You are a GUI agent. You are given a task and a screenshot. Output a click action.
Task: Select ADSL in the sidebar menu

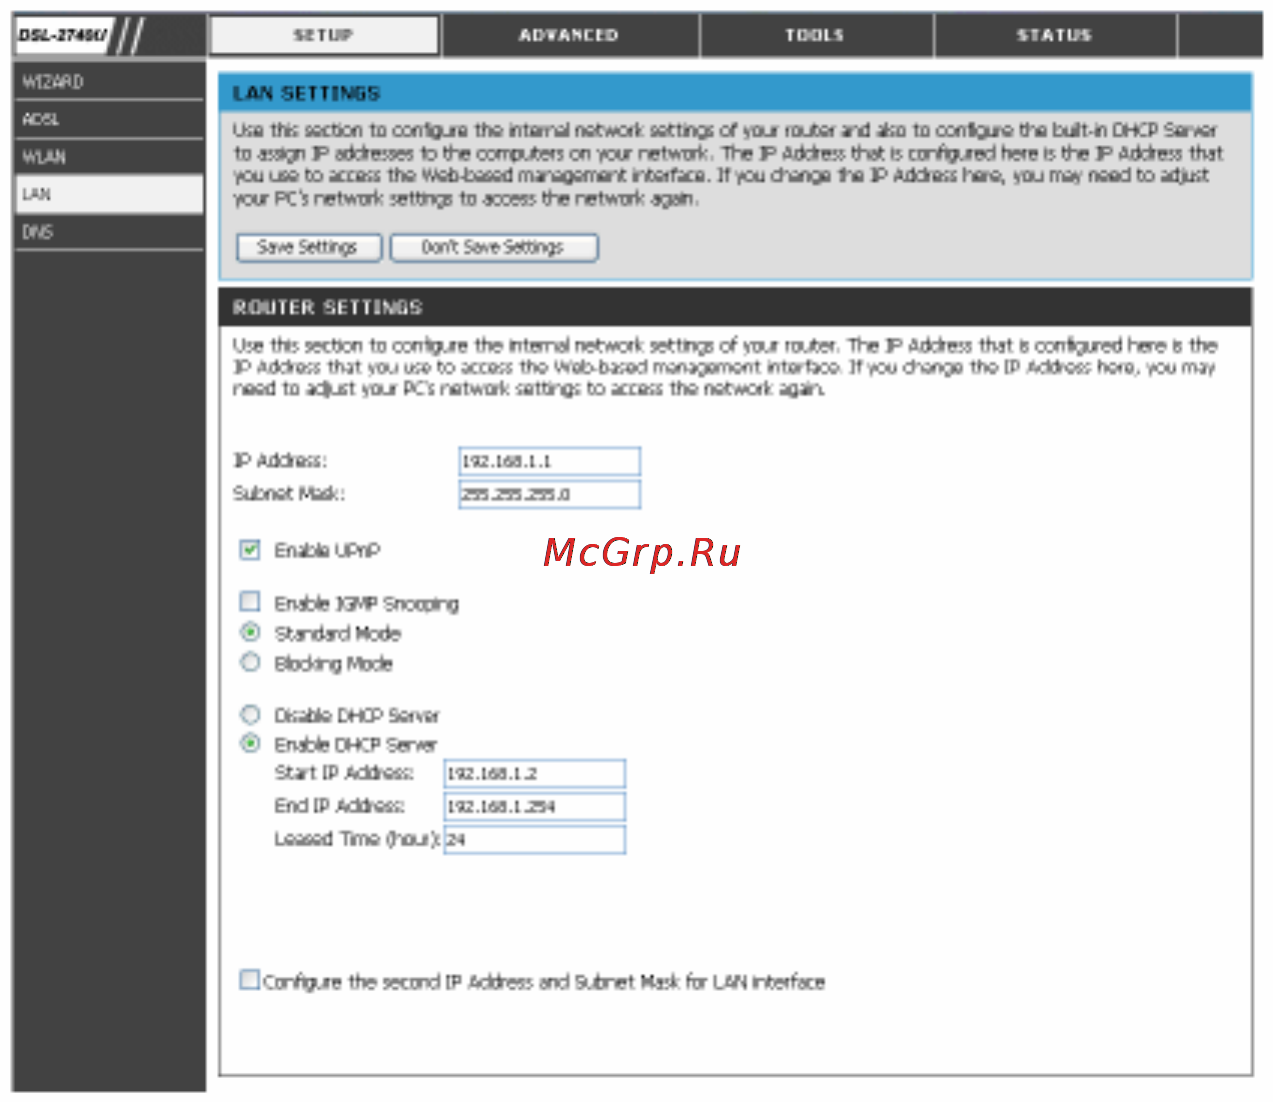pos(109,119)
